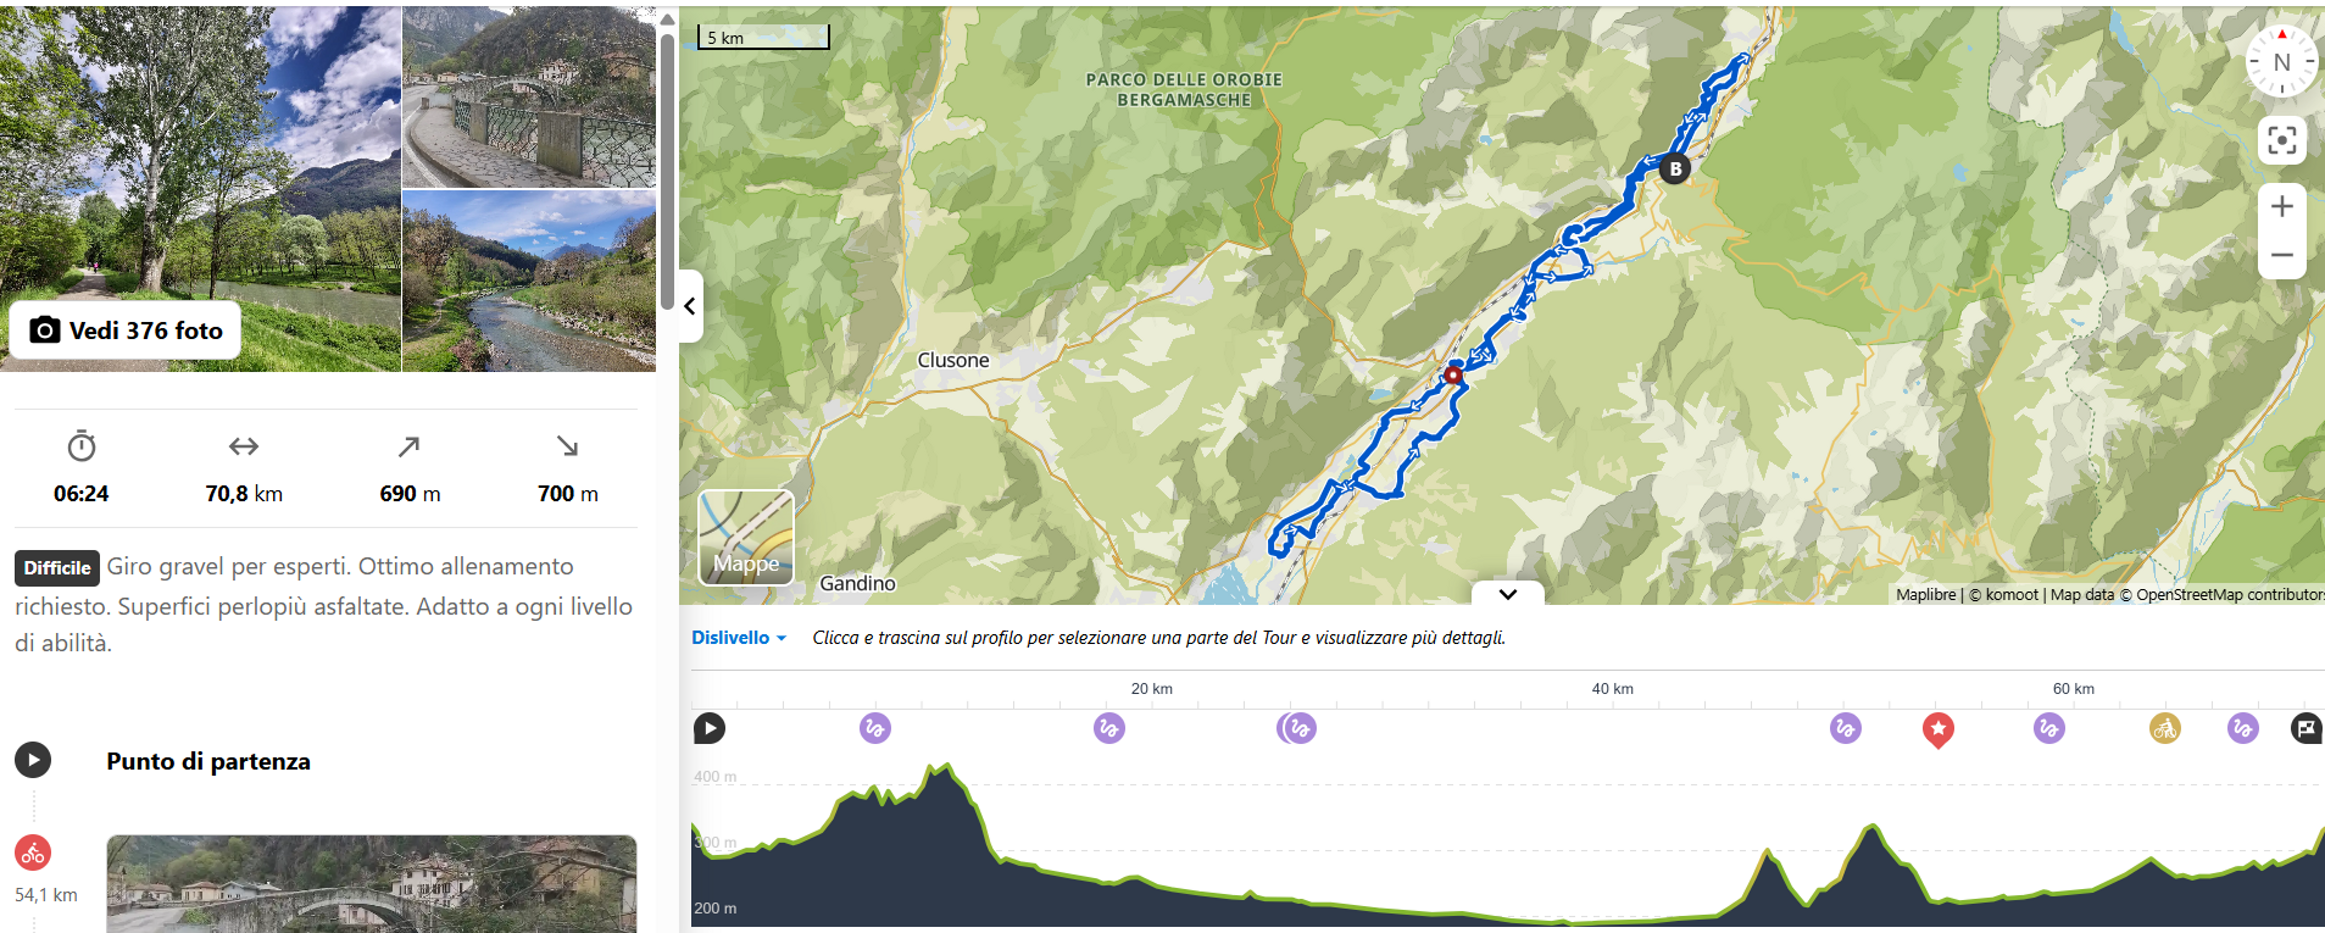Screen dimensions: 2325x933
Task: Open the river valley photo thumbnail
Action: 528,281
